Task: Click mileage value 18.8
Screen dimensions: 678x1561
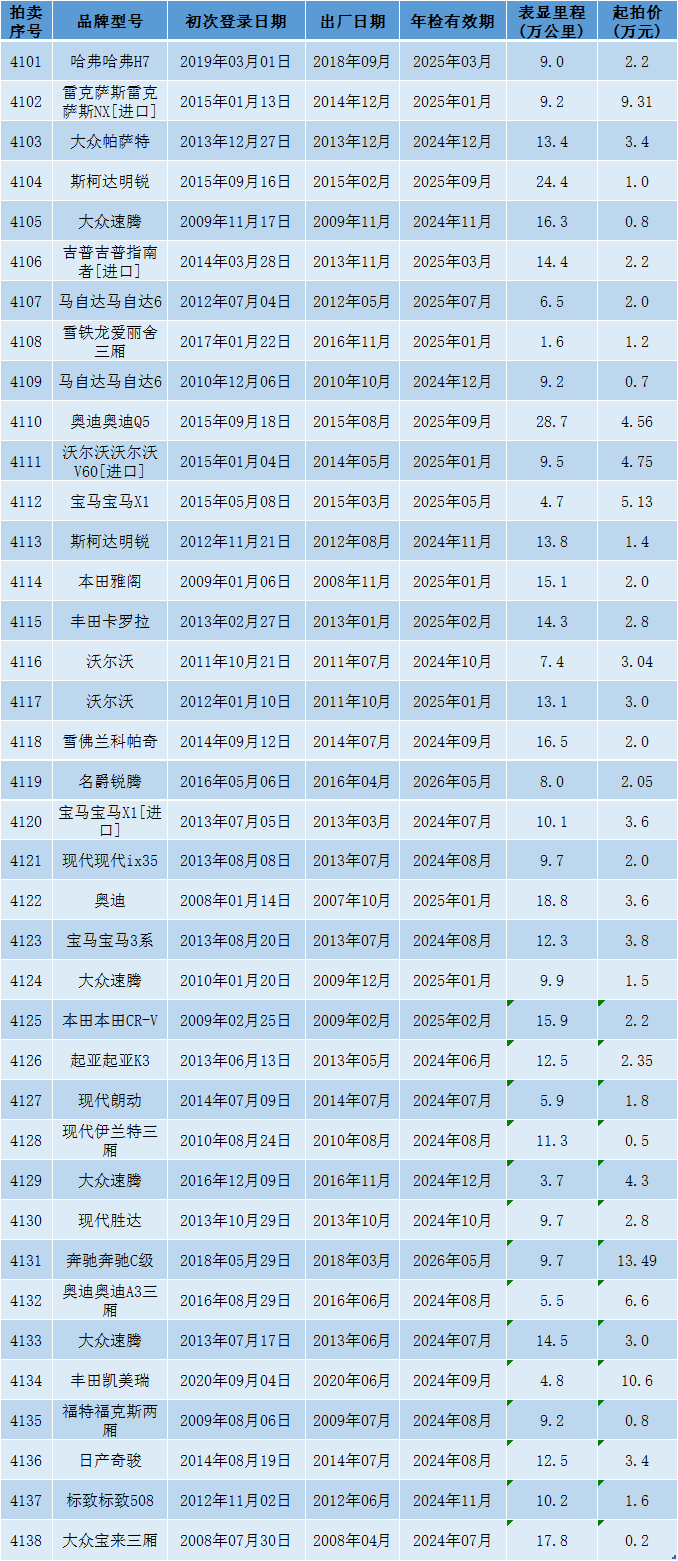Action: click(x=551, y=901)
